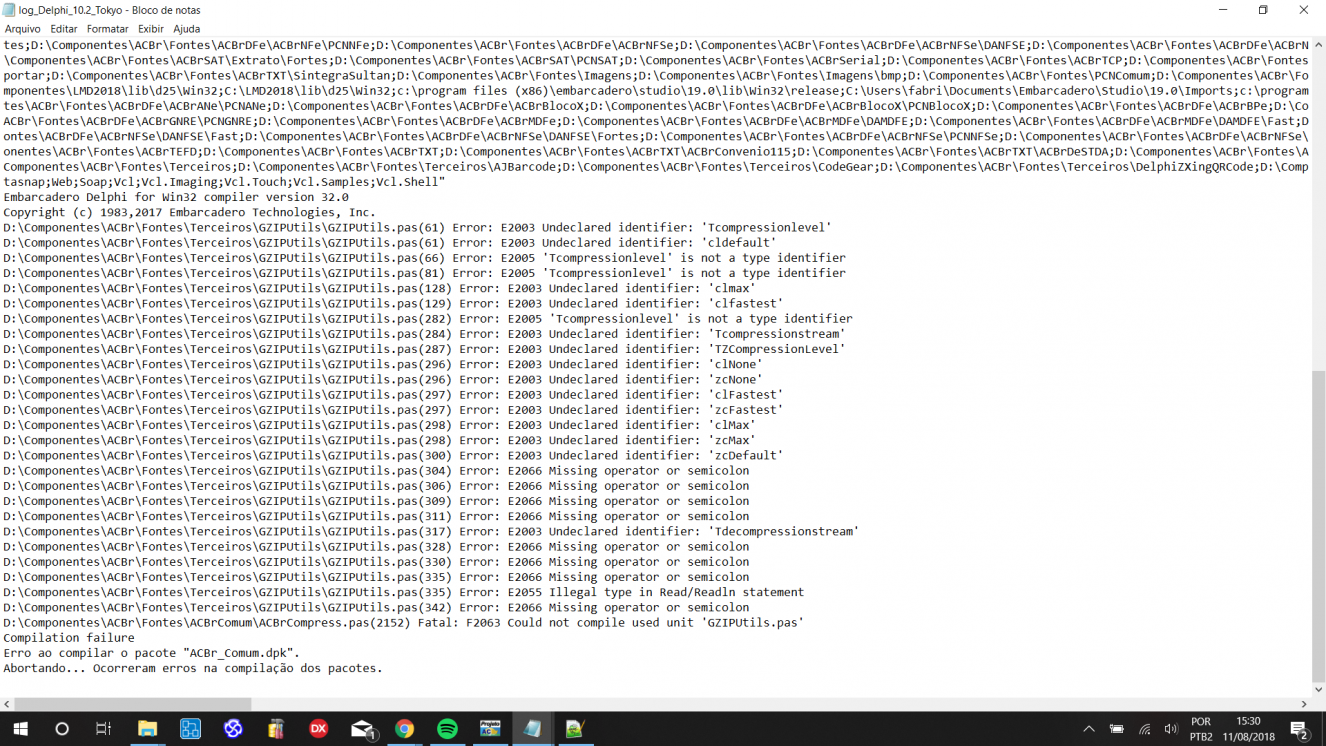This screenshot has width=1326, height=746.
Task: Open the volume control tray icon
Action: (x=1171, y=729)
